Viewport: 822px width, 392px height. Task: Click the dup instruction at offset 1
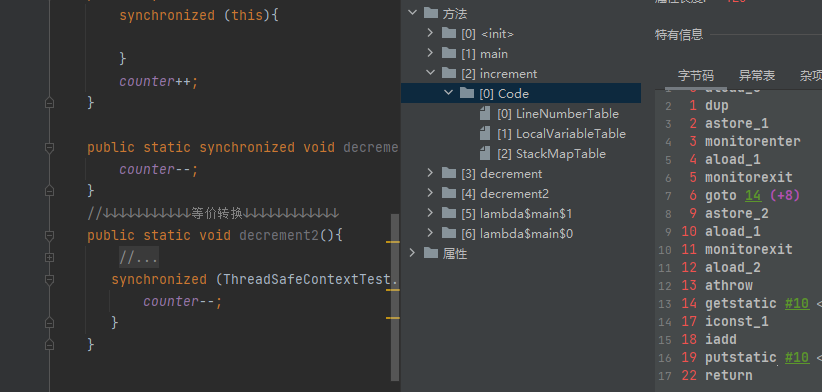pos(717,106)
